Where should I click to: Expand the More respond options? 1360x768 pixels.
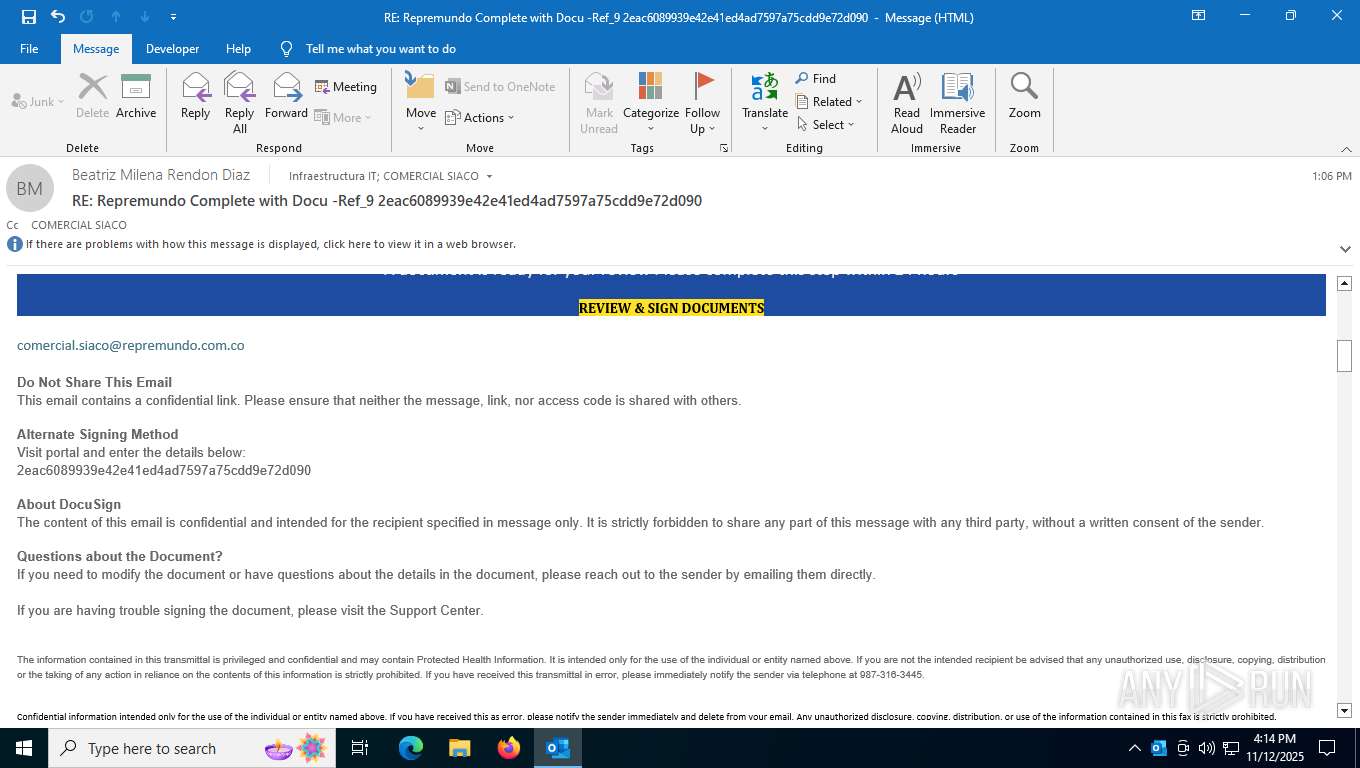pyautogui.click(x=343, y=117)
